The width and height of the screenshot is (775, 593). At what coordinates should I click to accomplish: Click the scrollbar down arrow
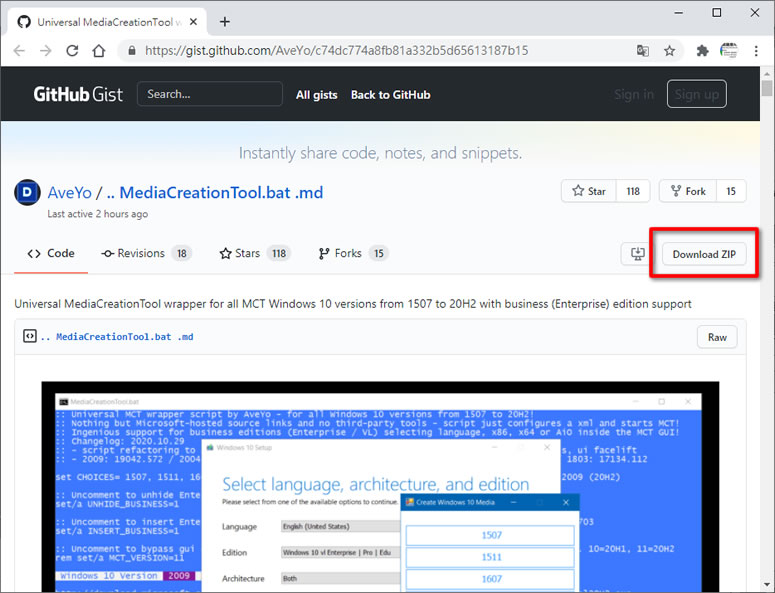767,586
